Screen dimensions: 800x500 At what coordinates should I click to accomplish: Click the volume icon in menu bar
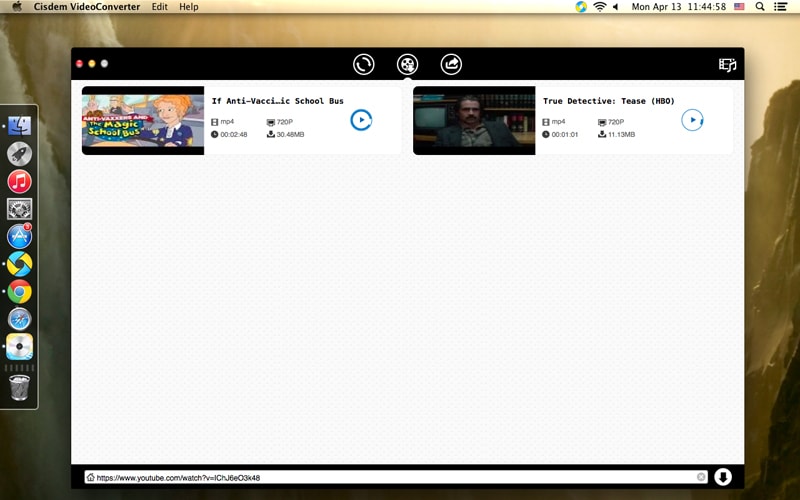click(x=616, y=7)
